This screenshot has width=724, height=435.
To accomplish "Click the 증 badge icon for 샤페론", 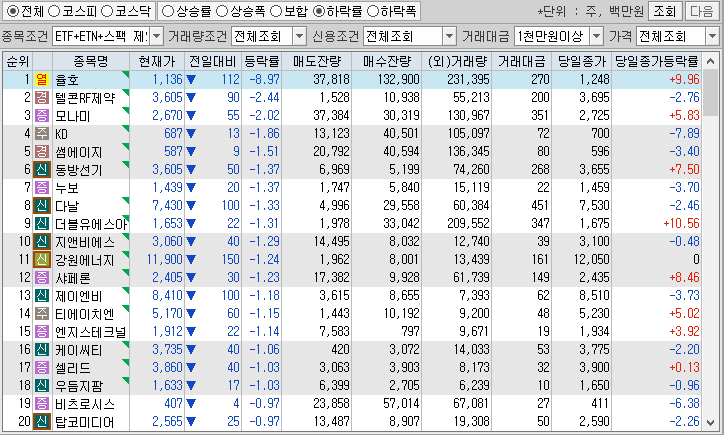I will [x=42, y=278].
